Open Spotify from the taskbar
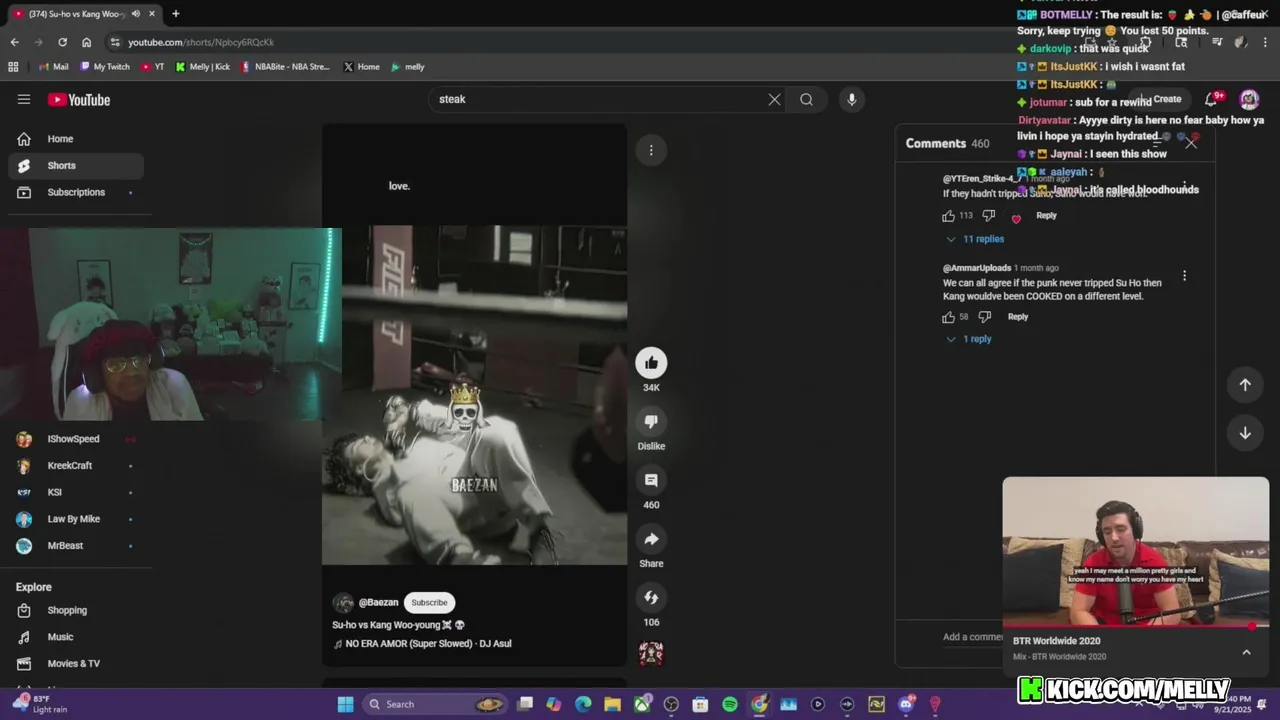Viewport: 1280px width, 720px height. 730,704
